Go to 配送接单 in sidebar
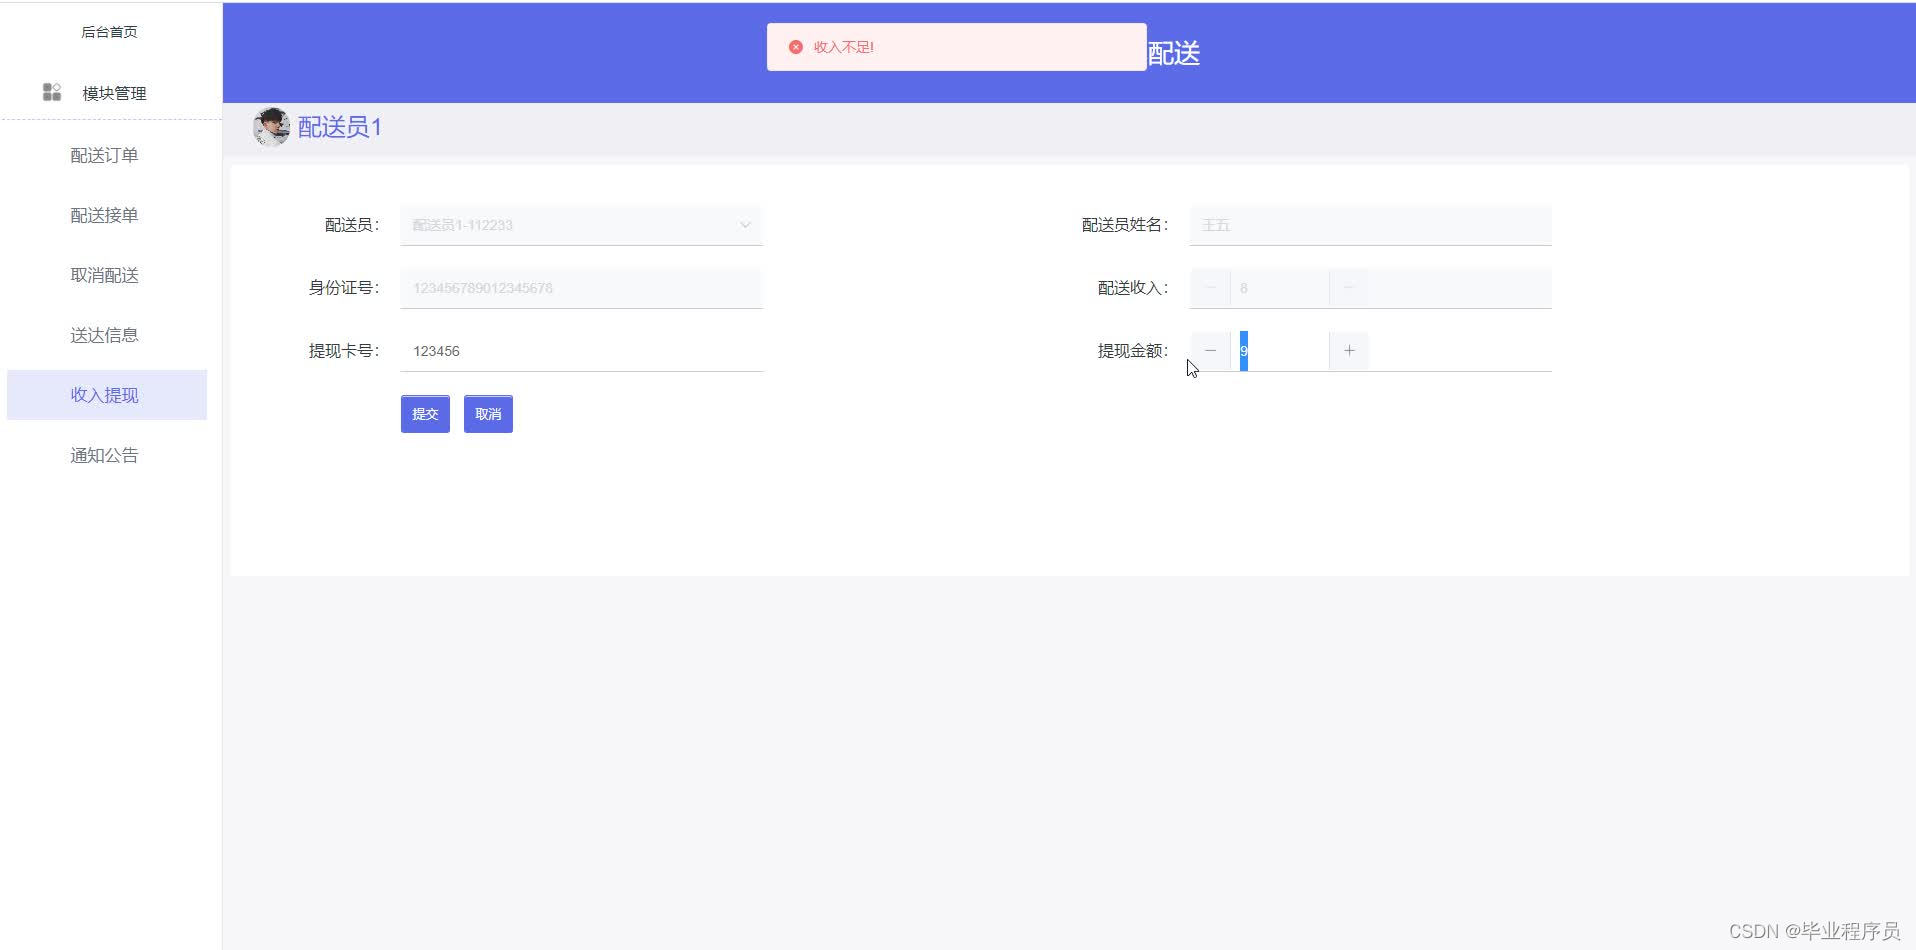Image resolution: width=1916 pixels, height=950 pixels. (x=104, y=215)
